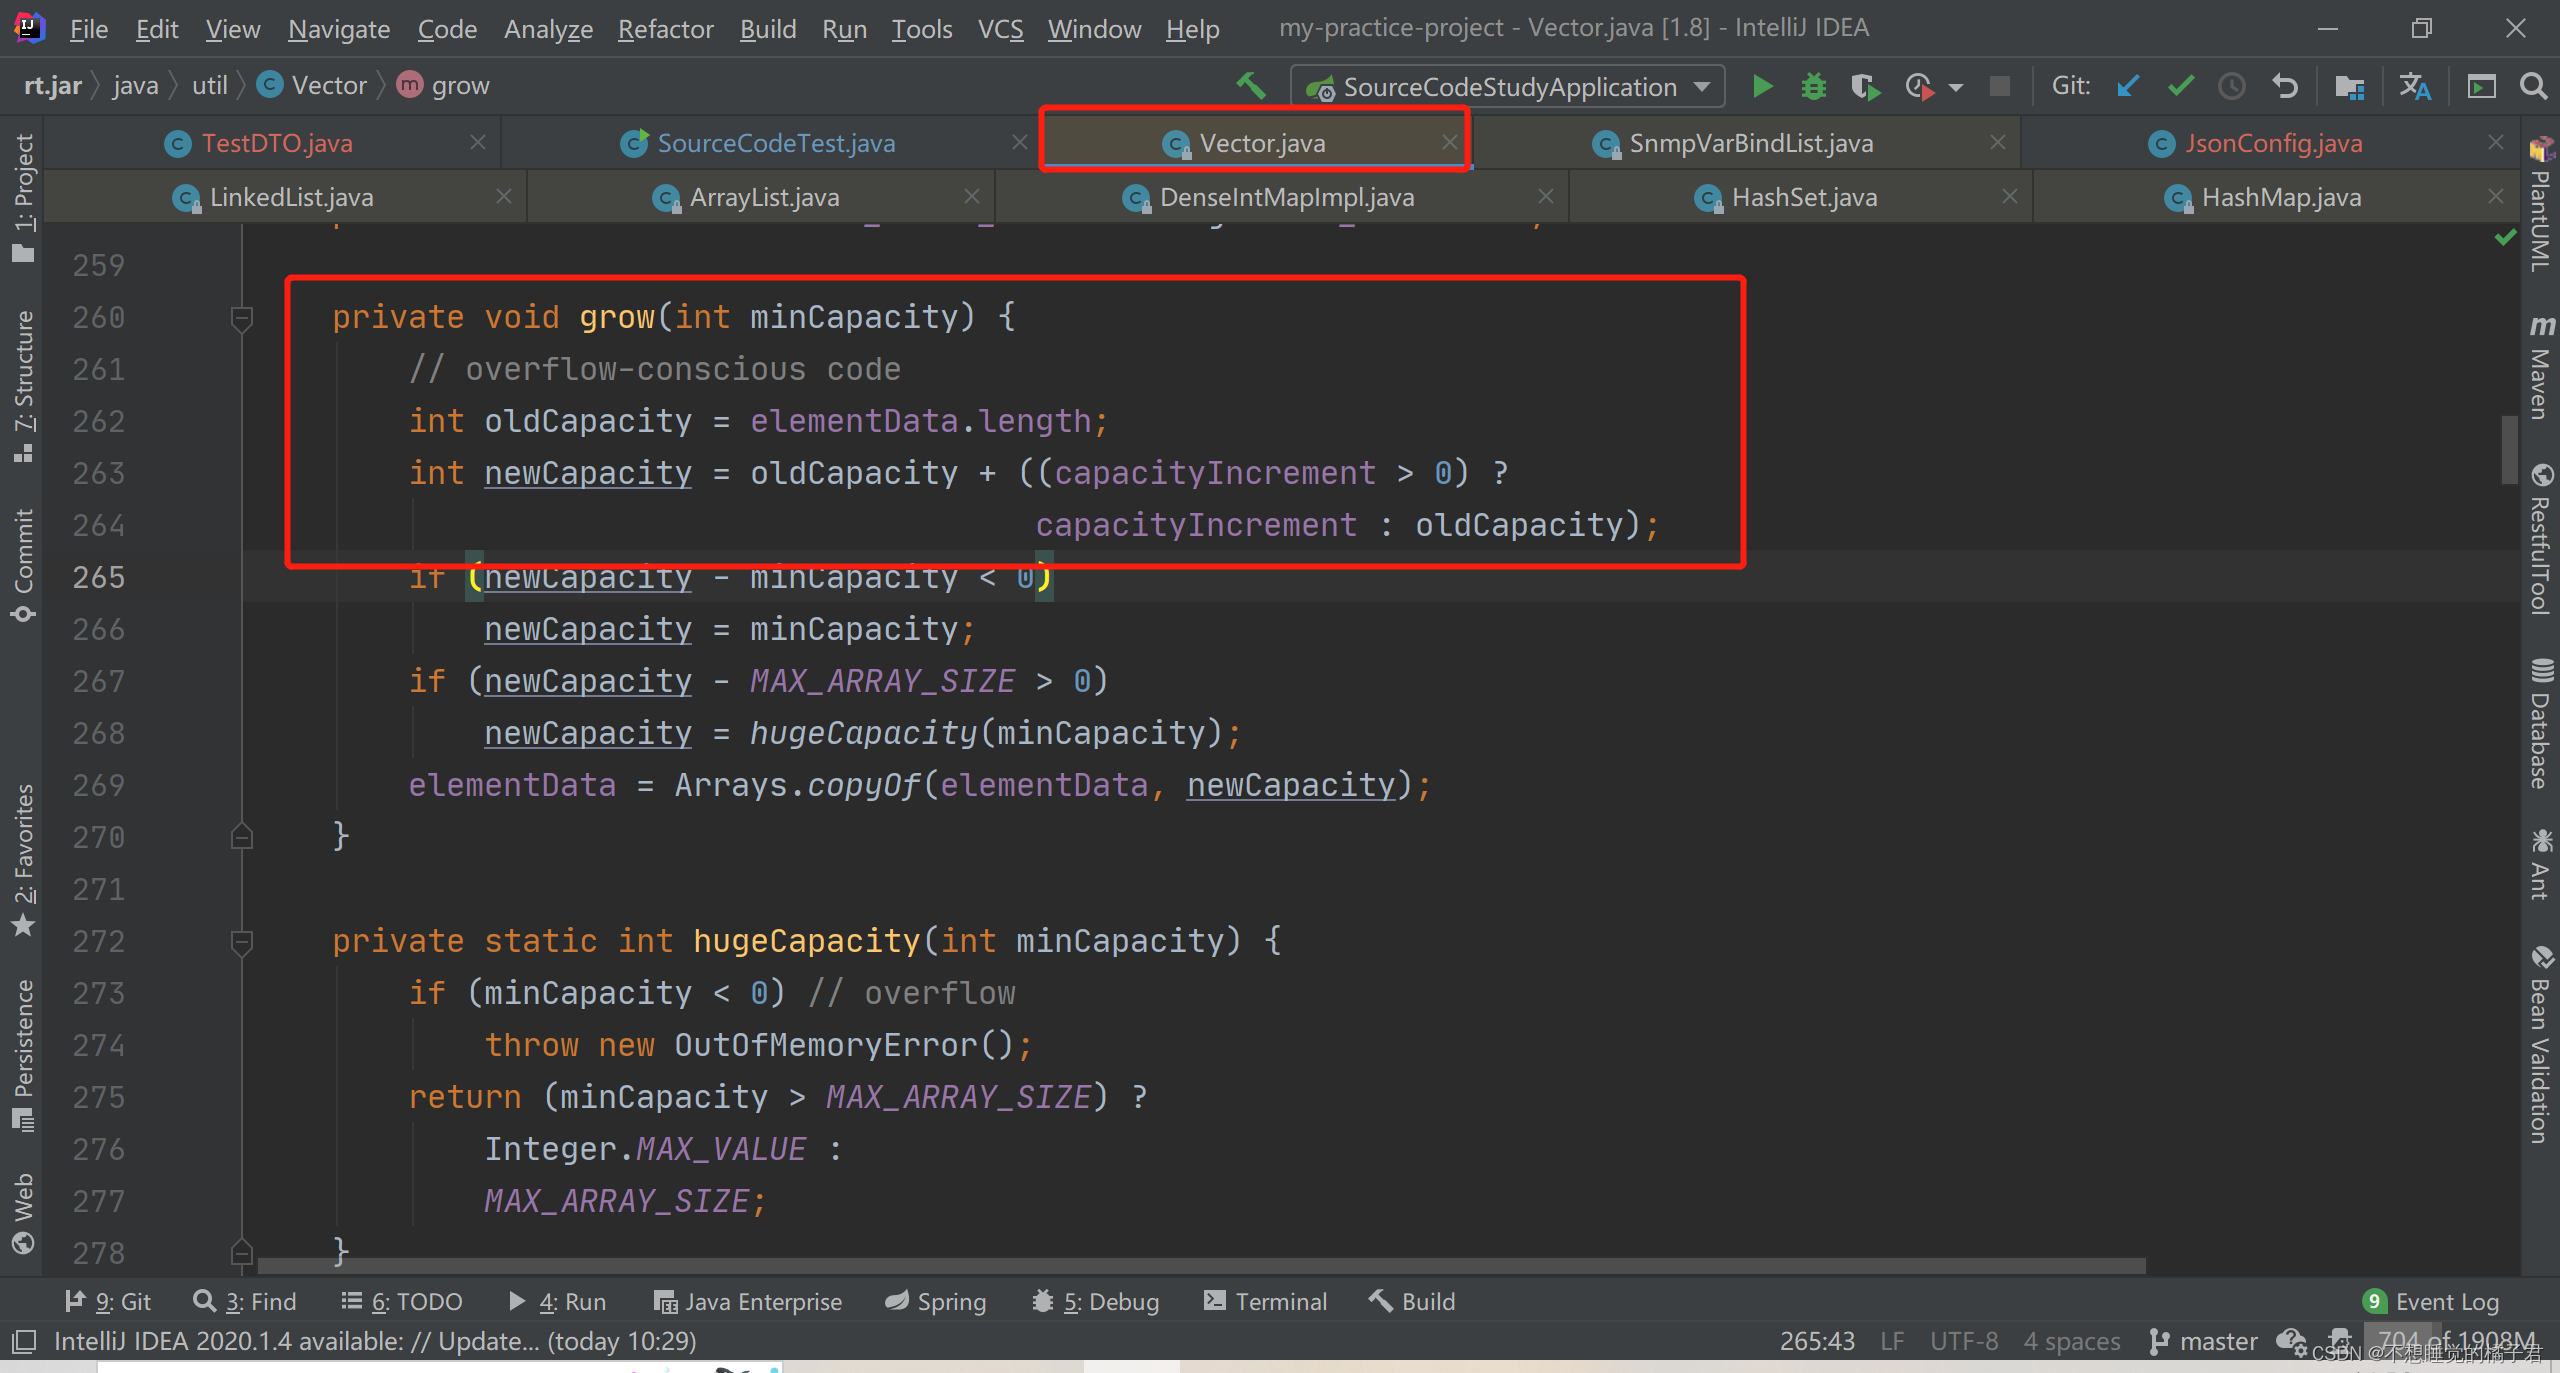The width and height of the screenshot is (2560, 1373).
Task: Toggle the Commit tool window
Action: 23,565
